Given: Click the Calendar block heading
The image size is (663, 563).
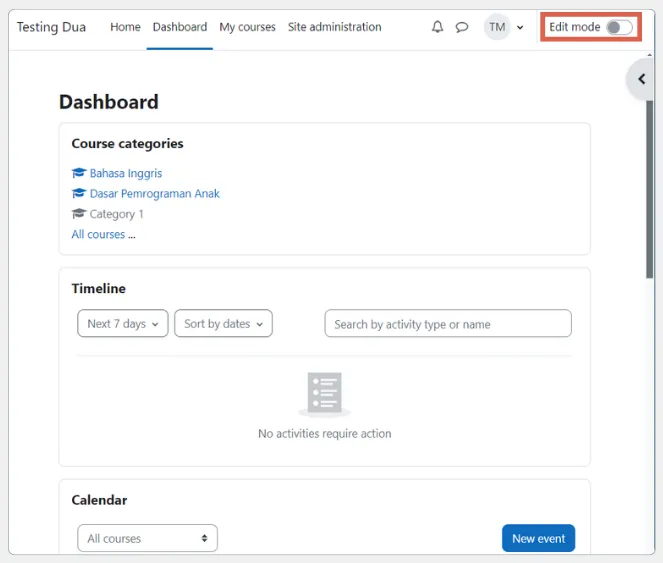Looking at the screenshot, I should coord(99,500).
